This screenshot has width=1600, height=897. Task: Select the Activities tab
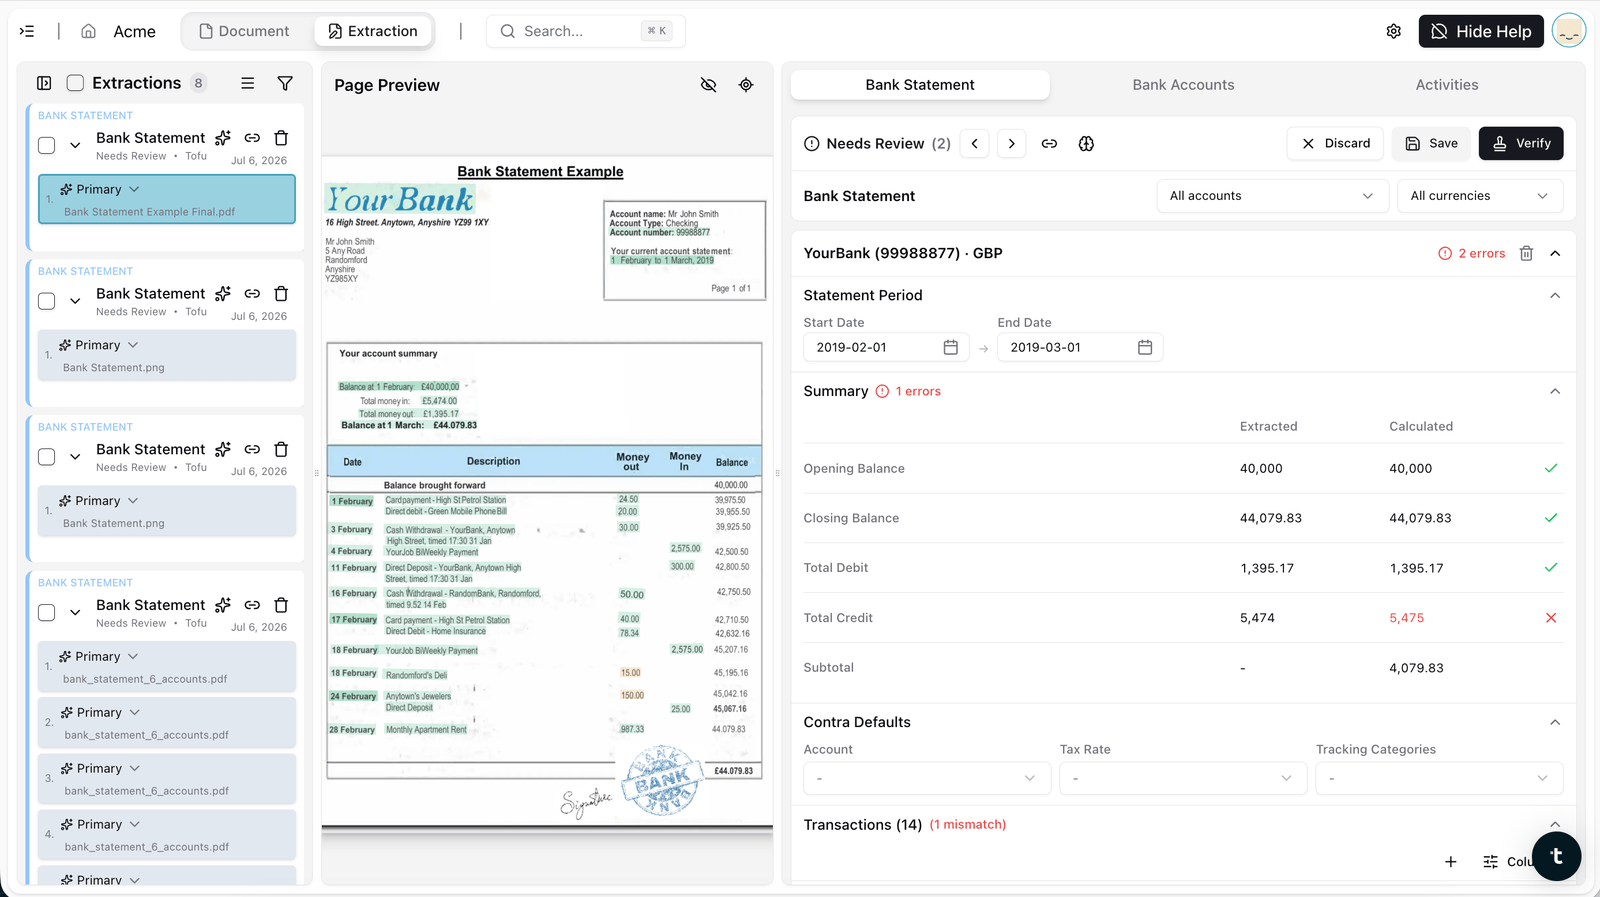1447,85
